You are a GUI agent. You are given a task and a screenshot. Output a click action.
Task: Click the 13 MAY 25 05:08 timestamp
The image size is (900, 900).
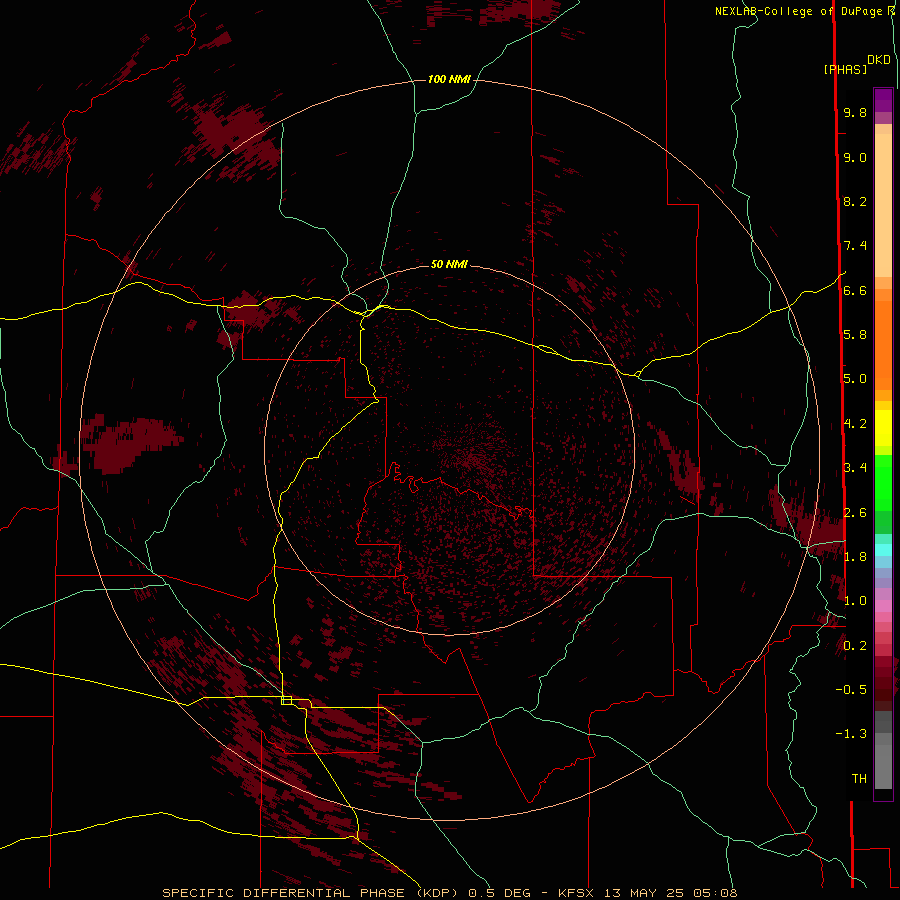pyautogui.click(x=671, y=893)
